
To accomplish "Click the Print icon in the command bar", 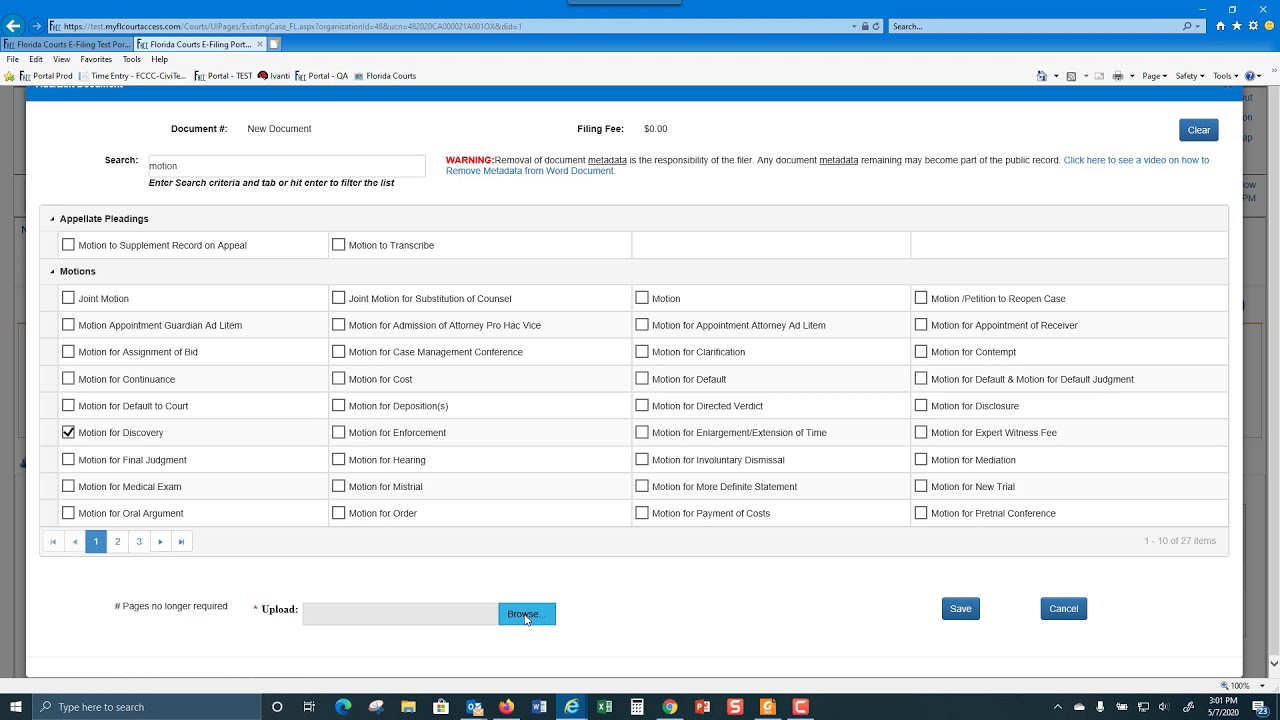I will (1118, 76).
